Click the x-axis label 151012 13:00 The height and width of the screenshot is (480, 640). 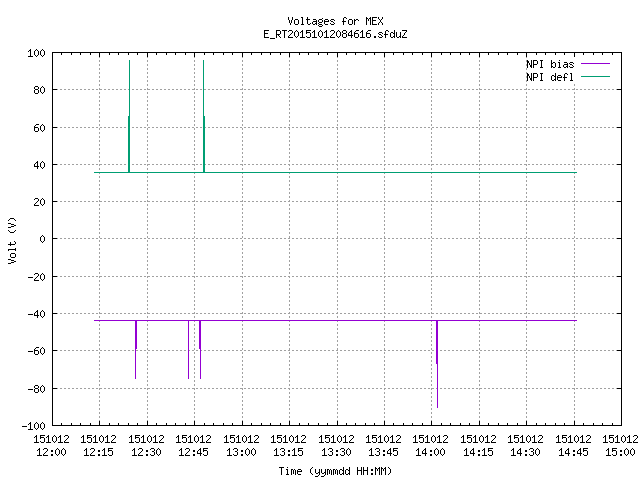[x=241, y=446]
